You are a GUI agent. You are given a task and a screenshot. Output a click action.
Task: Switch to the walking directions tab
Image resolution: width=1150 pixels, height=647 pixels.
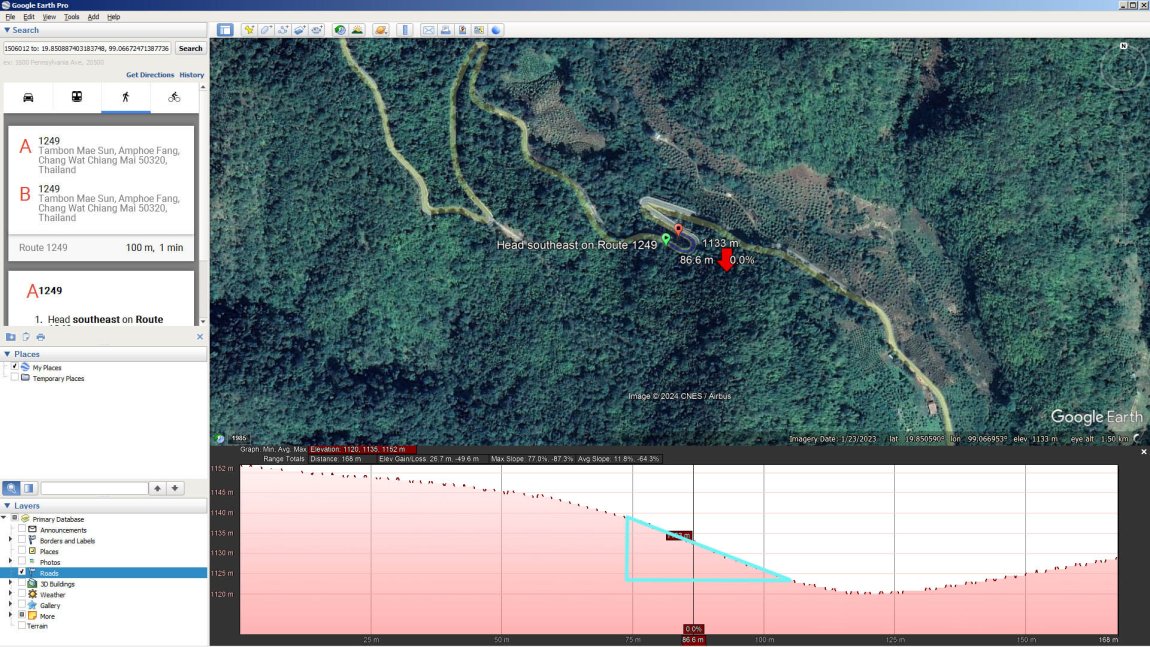[x=127, y=96]
